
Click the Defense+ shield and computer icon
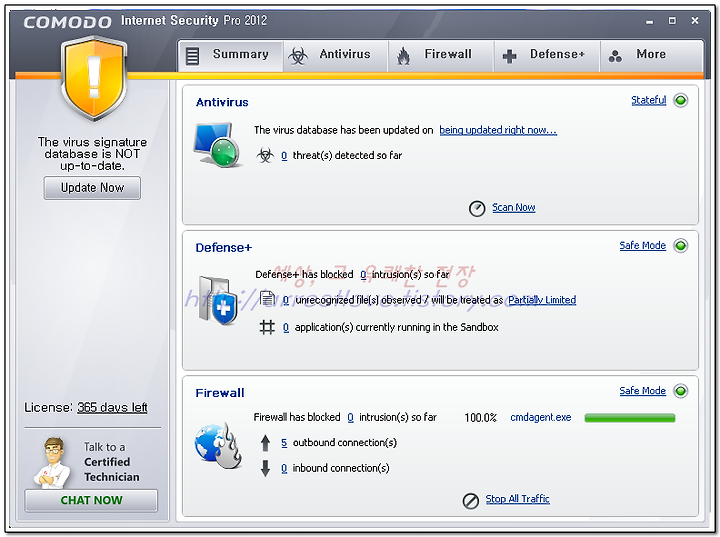[219, 300]
